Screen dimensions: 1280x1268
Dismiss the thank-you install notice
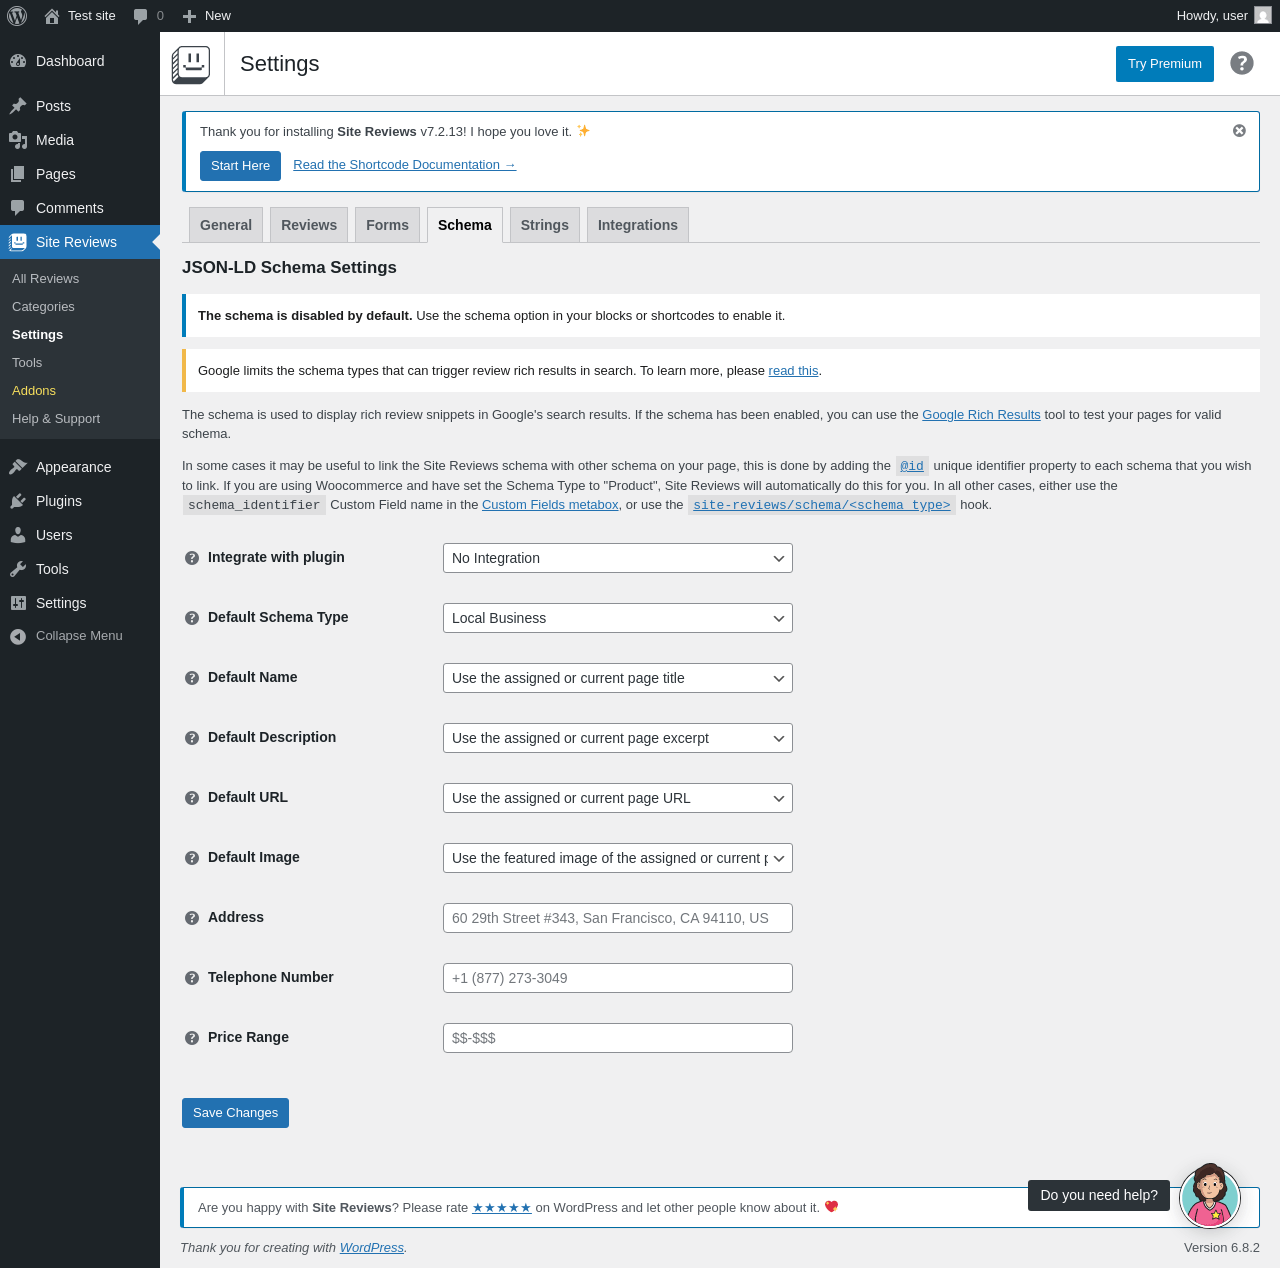click(x=1239, y=131)
